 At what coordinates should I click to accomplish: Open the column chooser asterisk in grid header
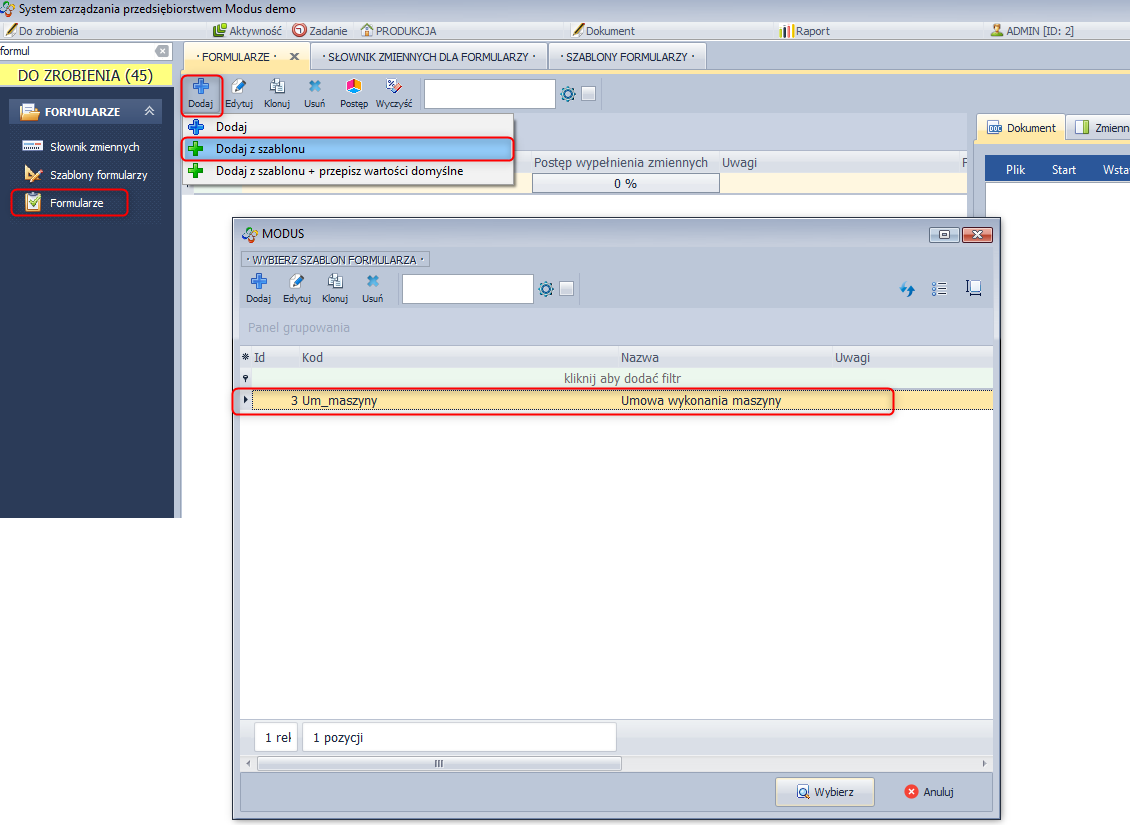pos(246,357)
